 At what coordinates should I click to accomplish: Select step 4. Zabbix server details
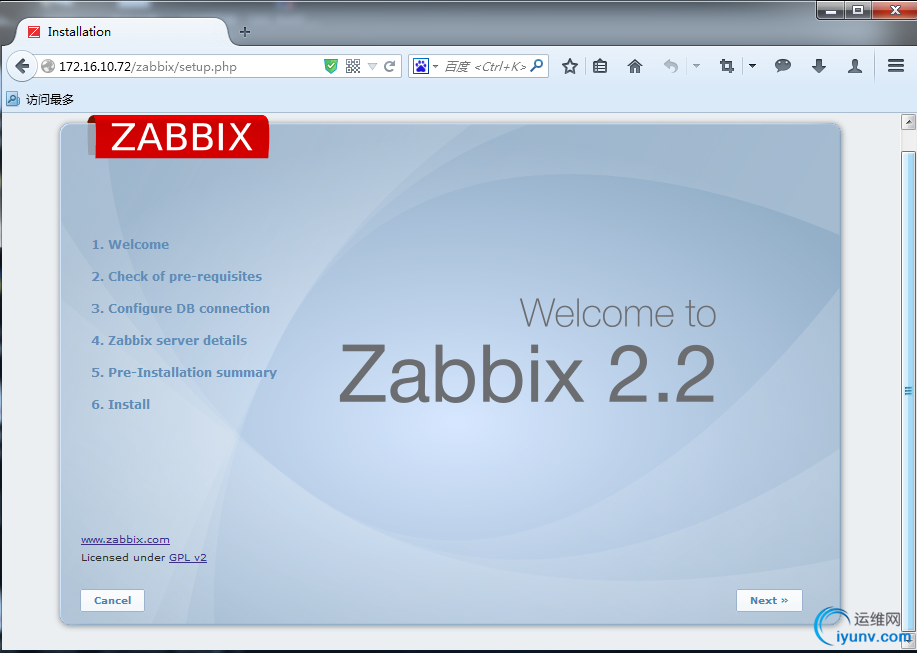(169, 340)
